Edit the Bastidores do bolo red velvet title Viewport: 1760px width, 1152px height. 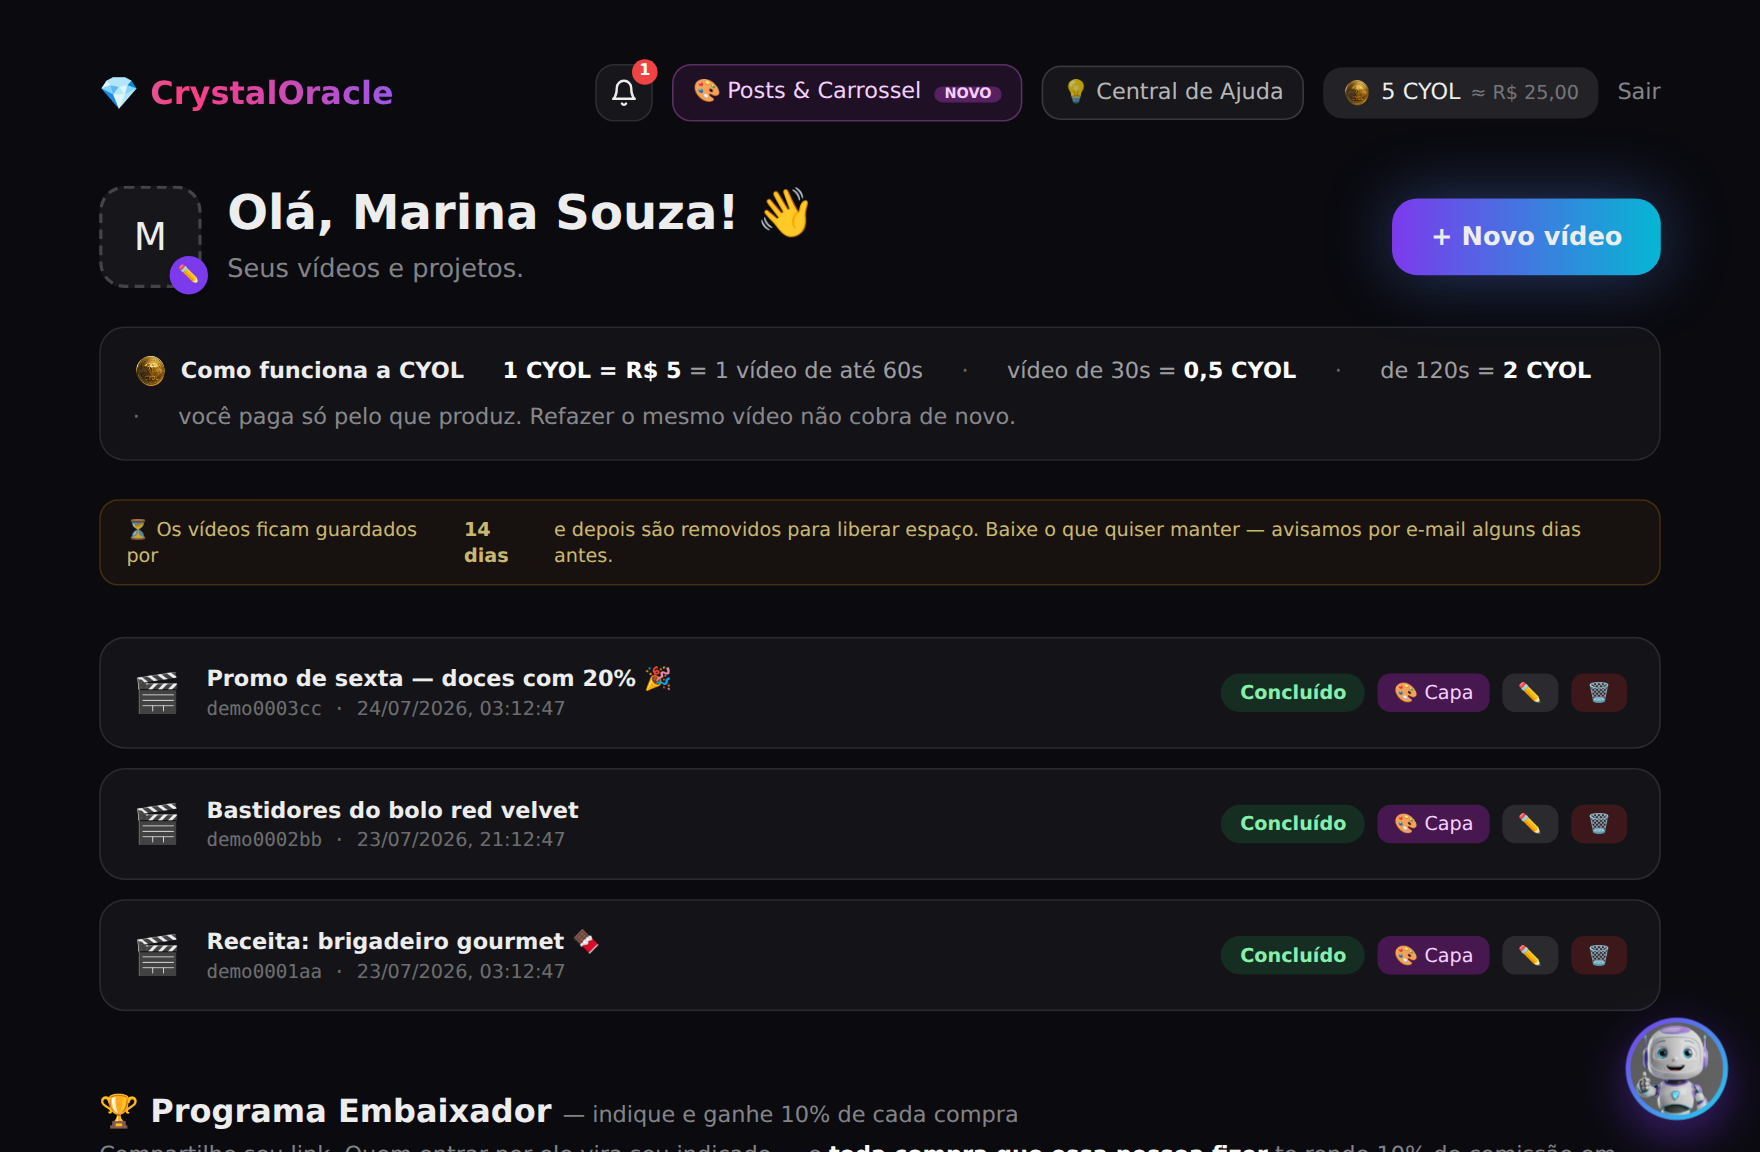click(x=1529, y=824)
